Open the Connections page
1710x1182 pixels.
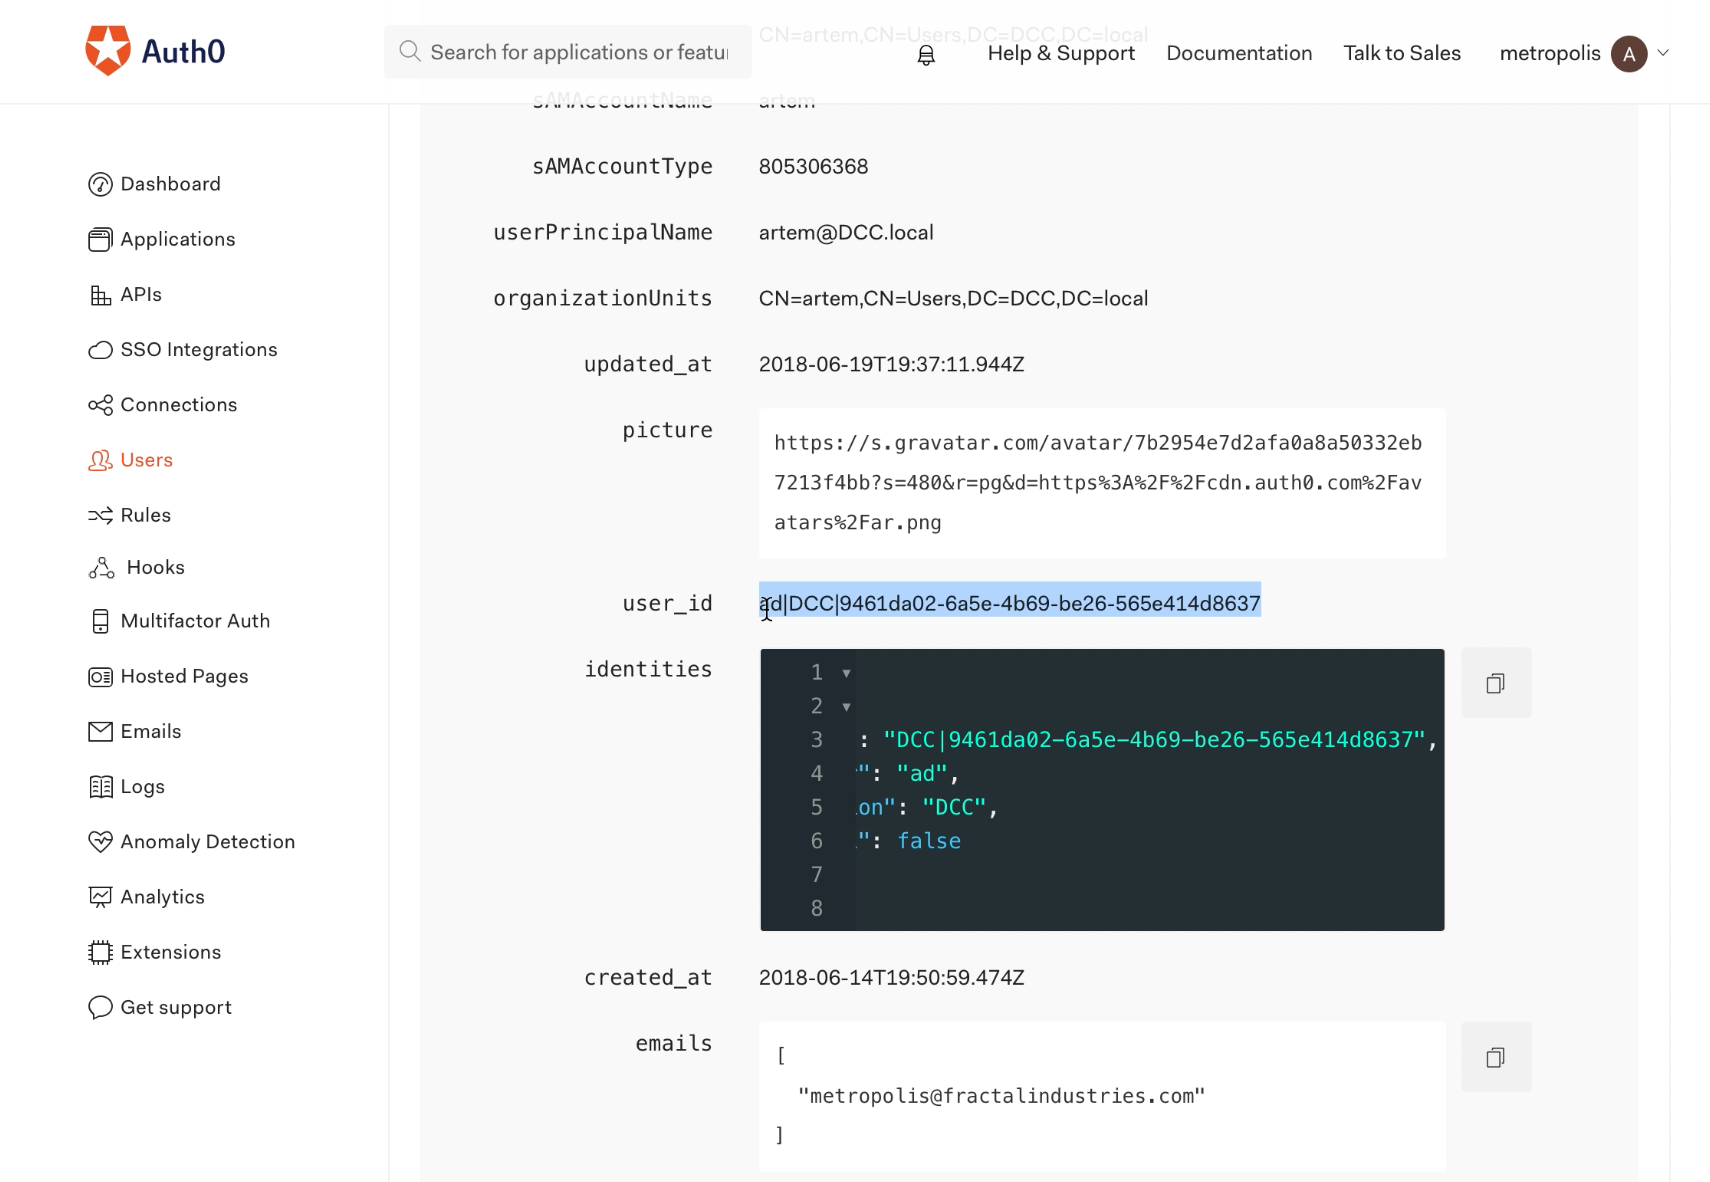(179, 405)
